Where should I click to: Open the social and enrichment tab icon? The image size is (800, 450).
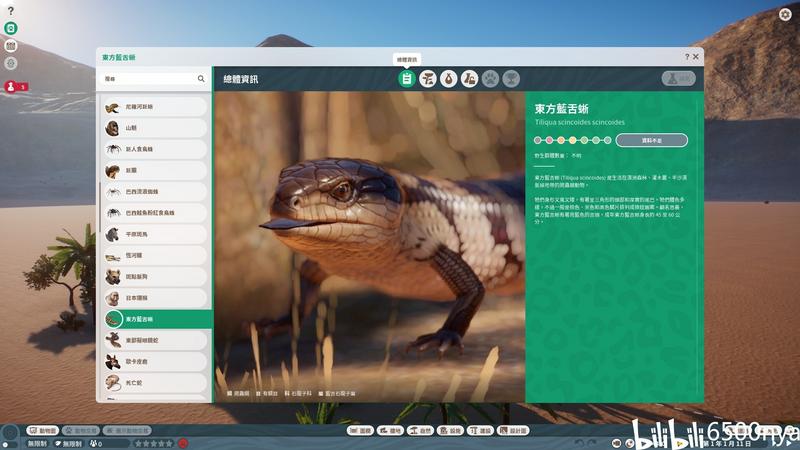click(469, 79)
